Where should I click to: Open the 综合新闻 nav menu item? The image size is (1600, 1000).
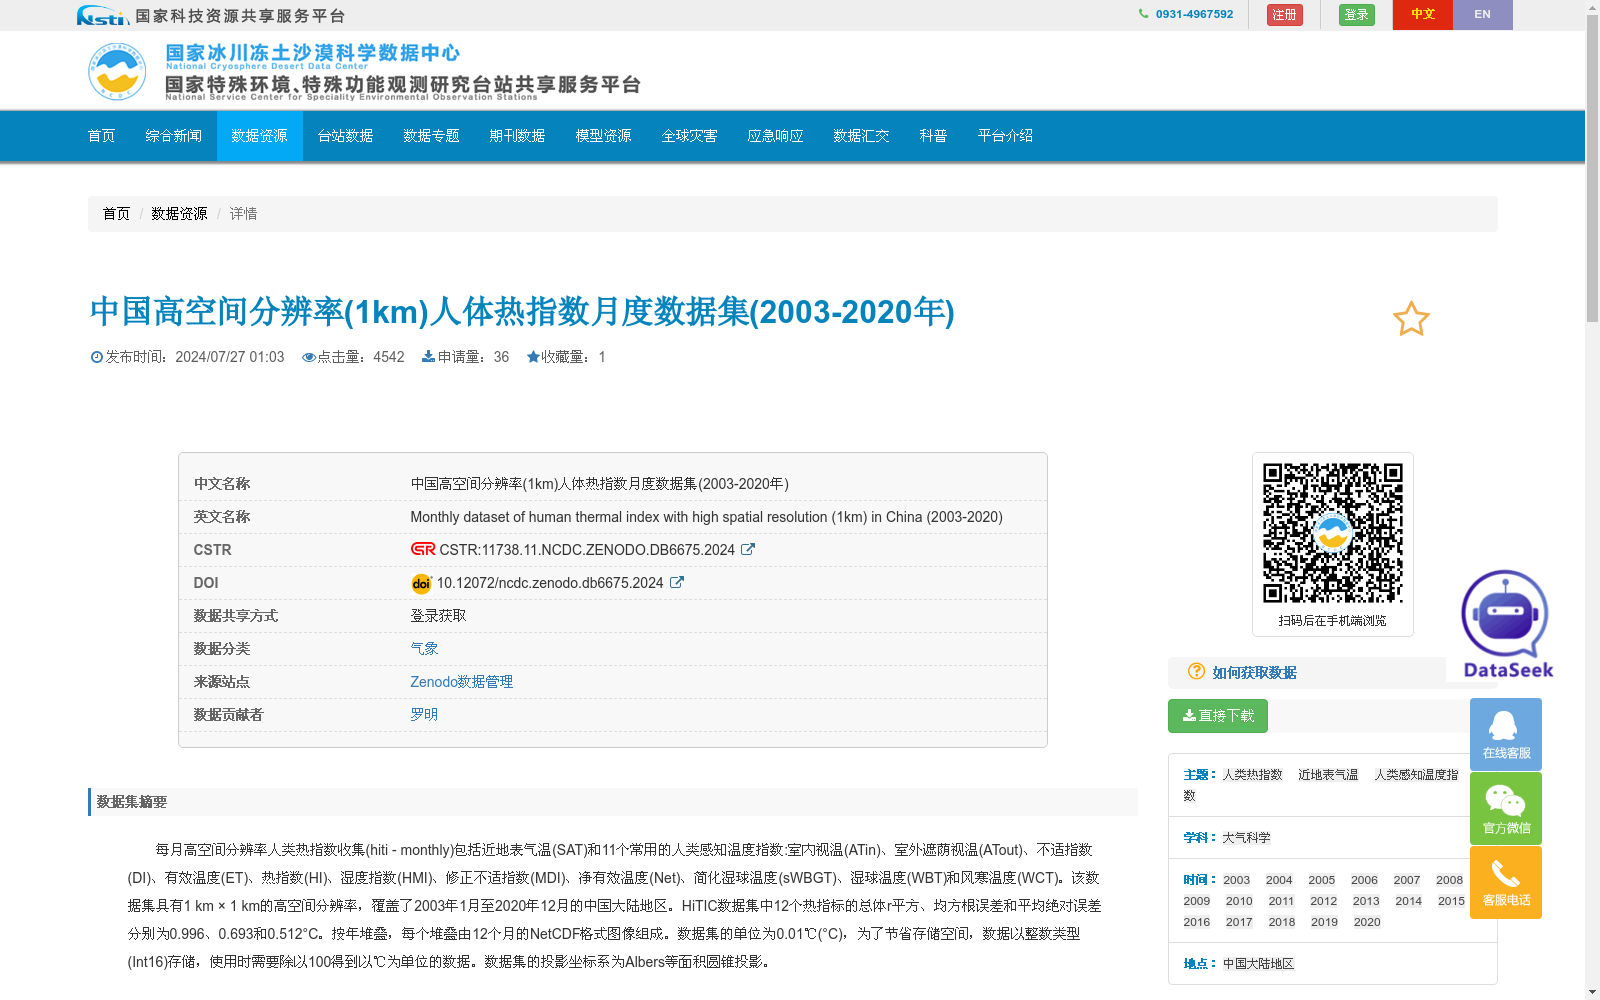(x=173, y=136)
